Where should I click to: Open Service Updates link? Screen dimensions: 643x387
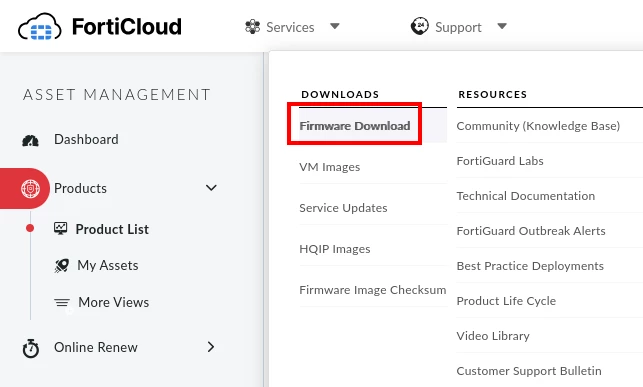[x=343, y=208]
